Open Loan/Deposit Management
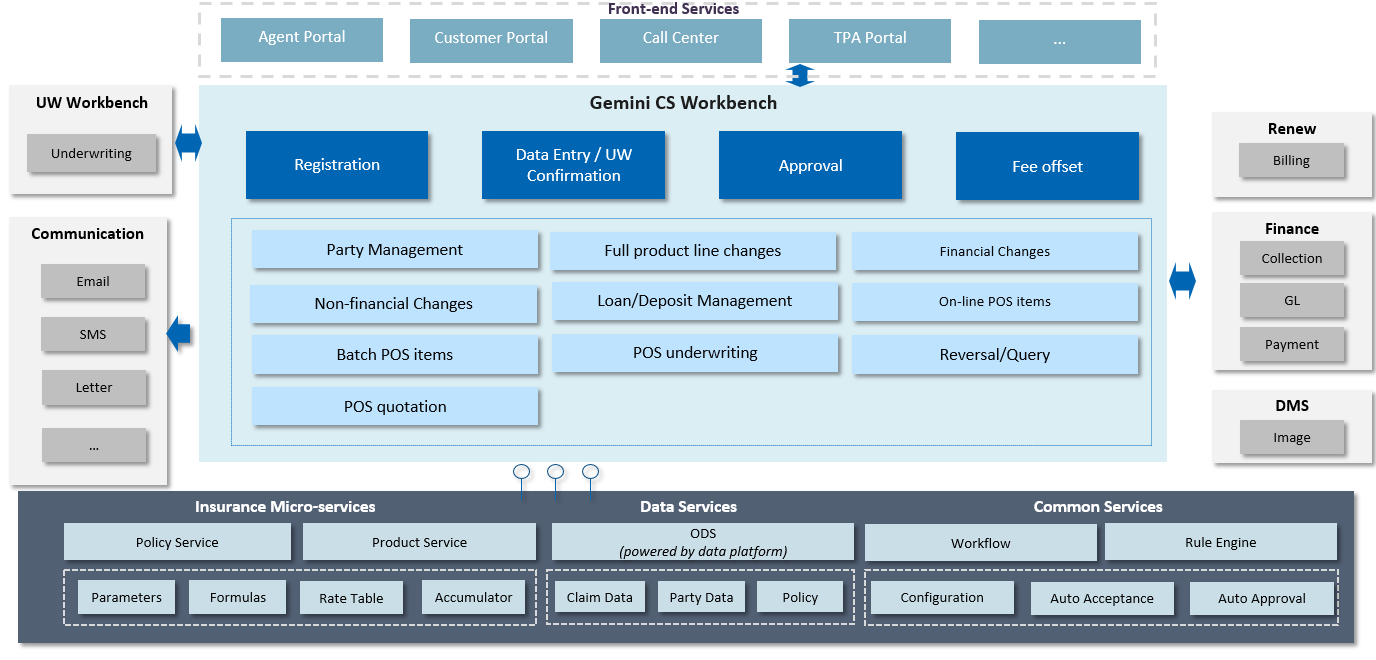 click(695, 301)
